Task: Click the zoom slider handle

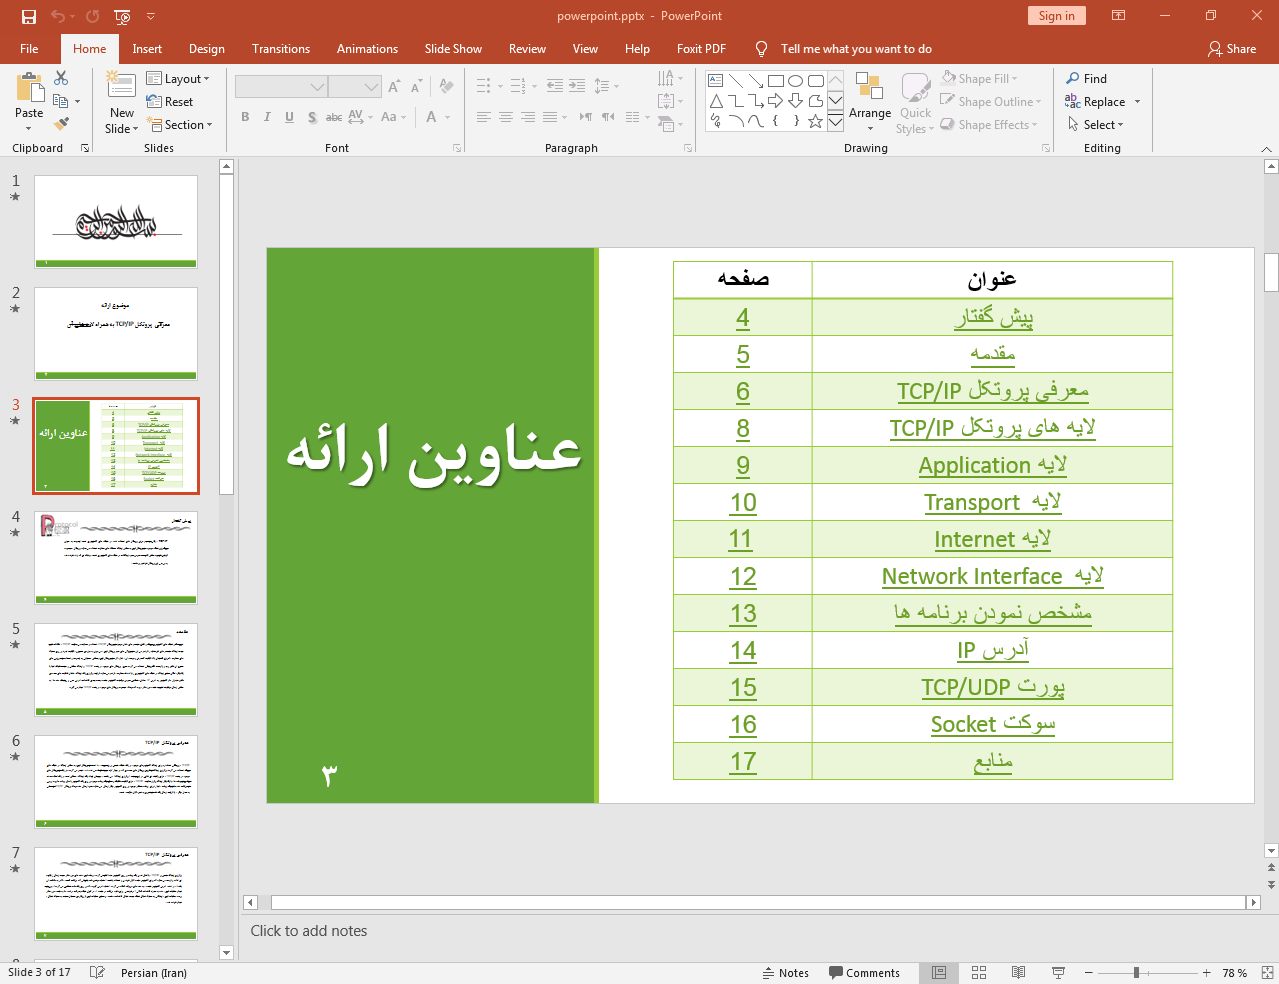Action: point(1136,973)
